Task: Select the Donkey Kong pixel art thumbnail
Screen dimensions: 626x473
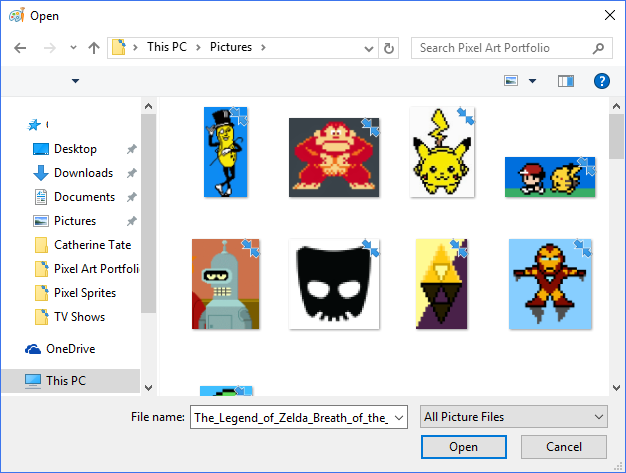Action: (334, 157)
